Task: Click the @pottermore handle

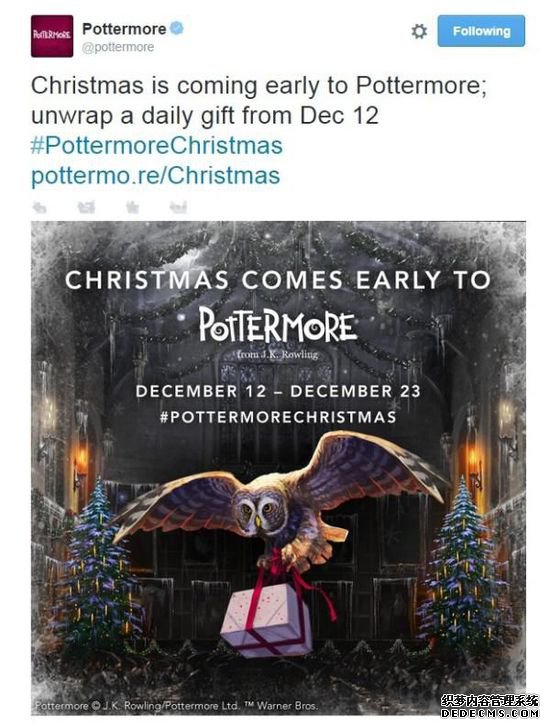Action: (x=118, y=47)
